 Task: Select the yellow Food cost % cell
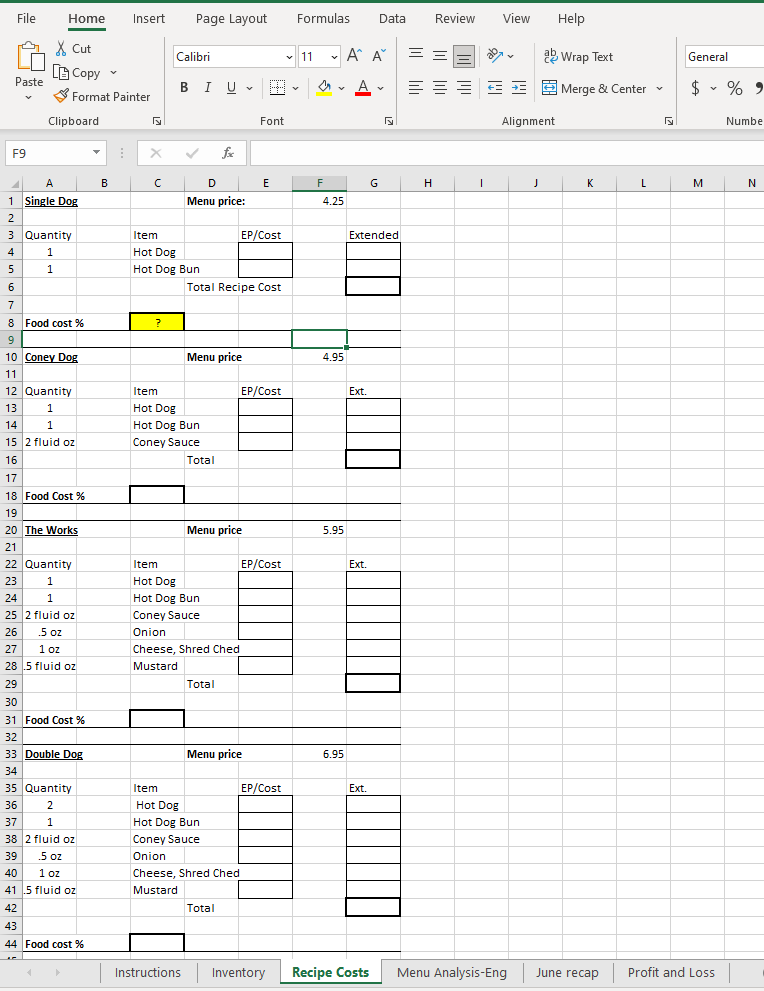coord(157,322)
